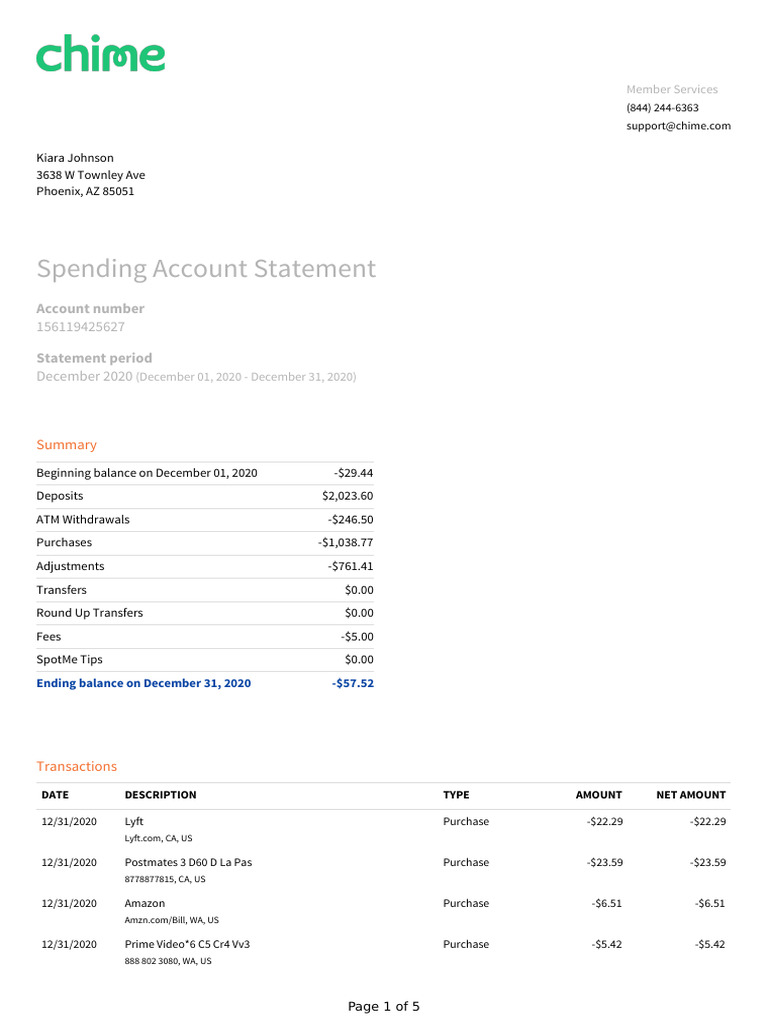Select the ATM Withdrawals row label
The width and height of the screenshot is (768, 1024).
pos(83,520)
